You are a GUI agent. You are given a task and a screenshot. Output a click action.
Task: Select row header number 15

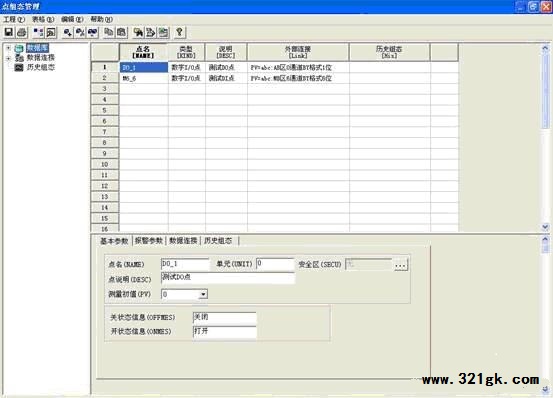pyautogui.click(x=105, y=219)
